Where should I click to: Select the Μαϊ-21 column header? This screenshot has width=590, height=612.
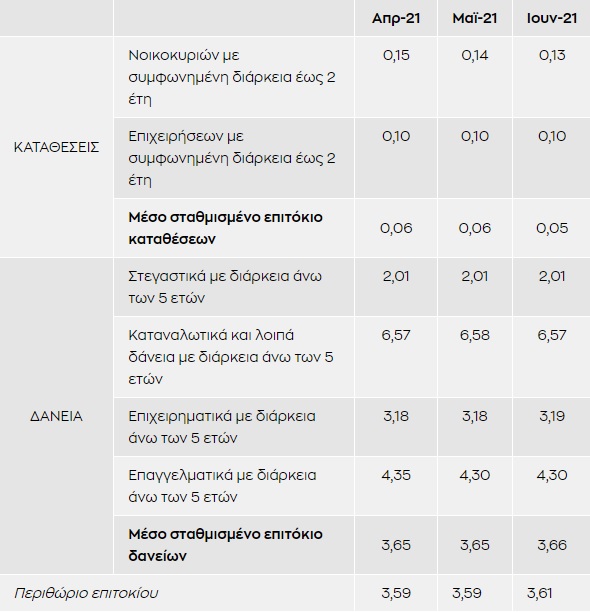tap(474, 18)
